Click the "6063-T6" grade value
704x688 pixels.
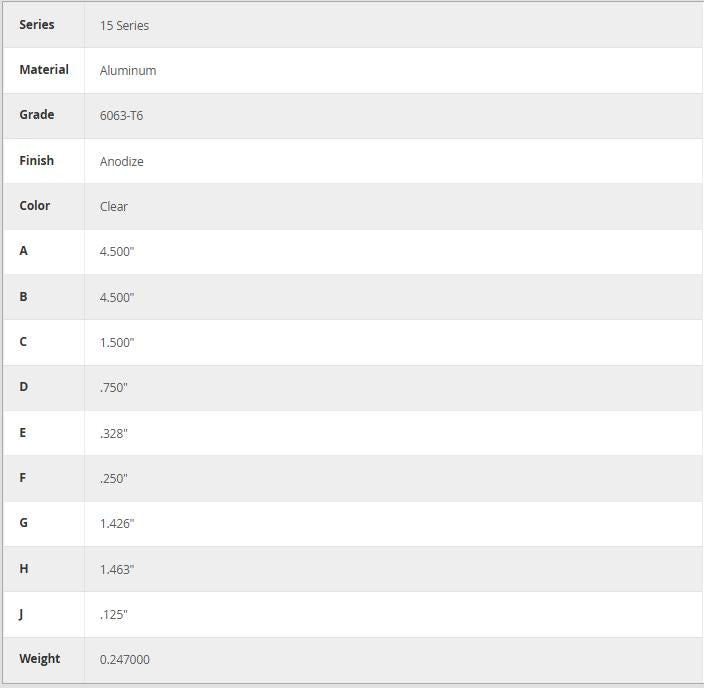tap(121, 116)
